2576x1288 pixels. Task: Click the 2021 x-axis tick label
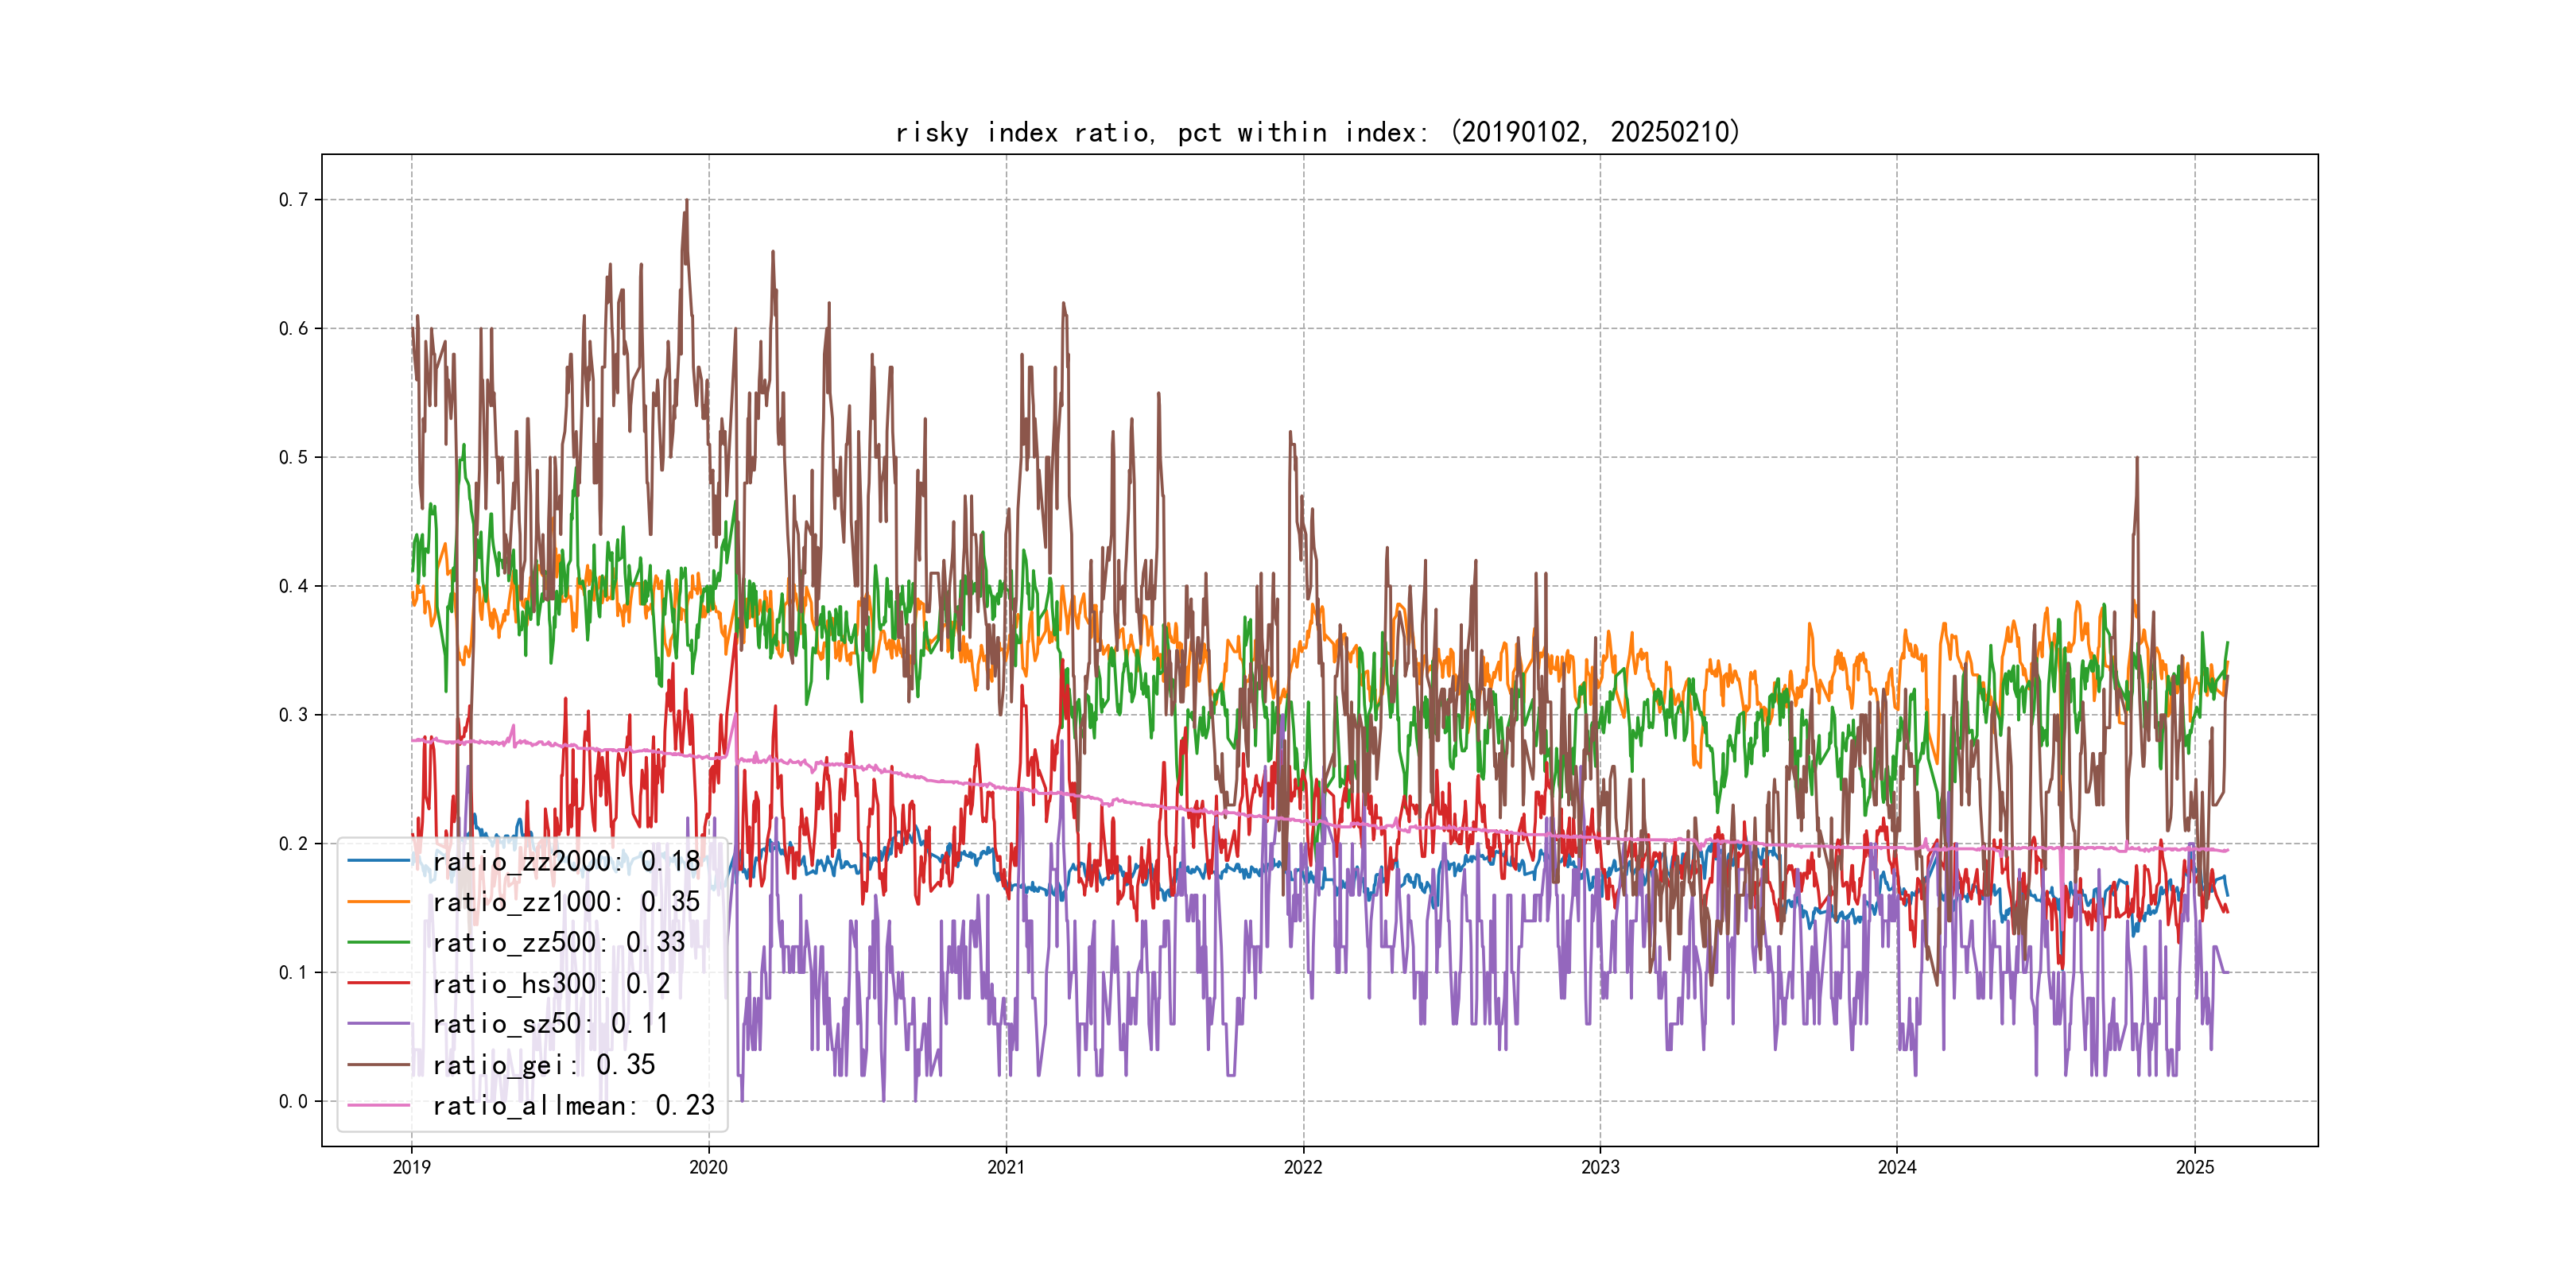tap(1006, 1167)
